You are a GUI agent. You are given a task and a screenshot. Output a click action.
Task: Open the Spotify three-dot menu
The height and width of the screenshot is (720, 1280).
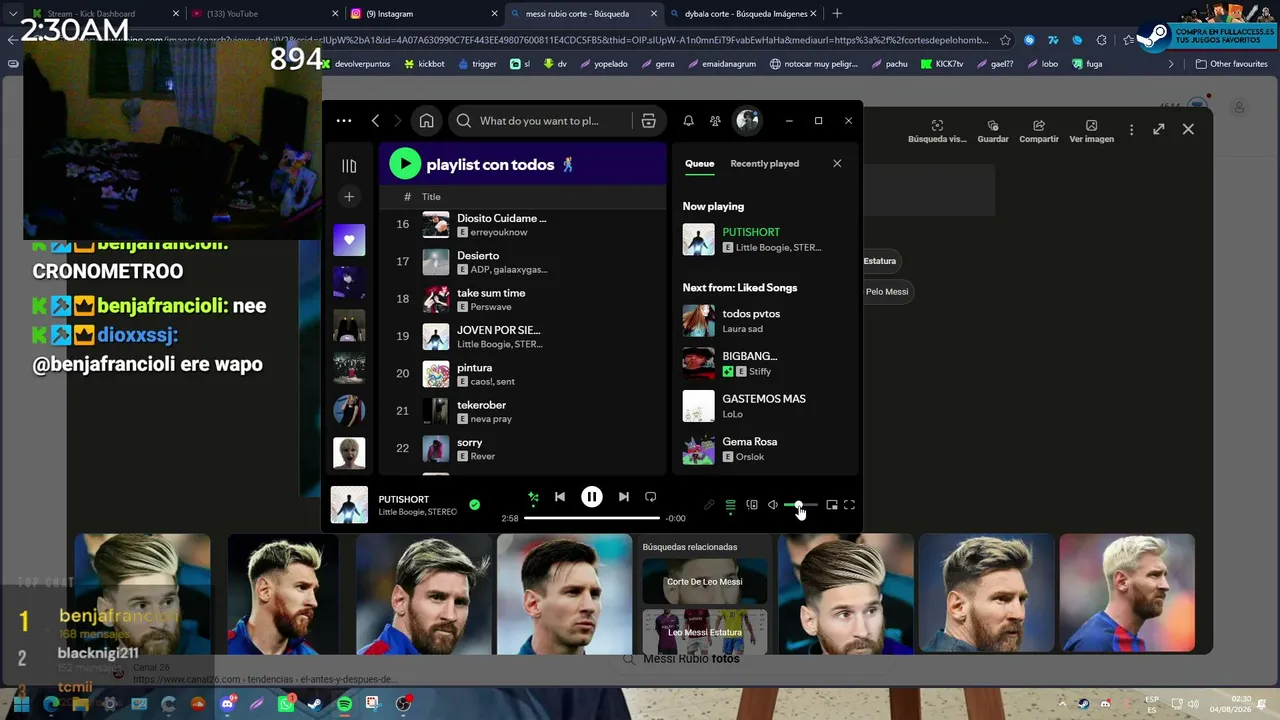pos(344,121)
